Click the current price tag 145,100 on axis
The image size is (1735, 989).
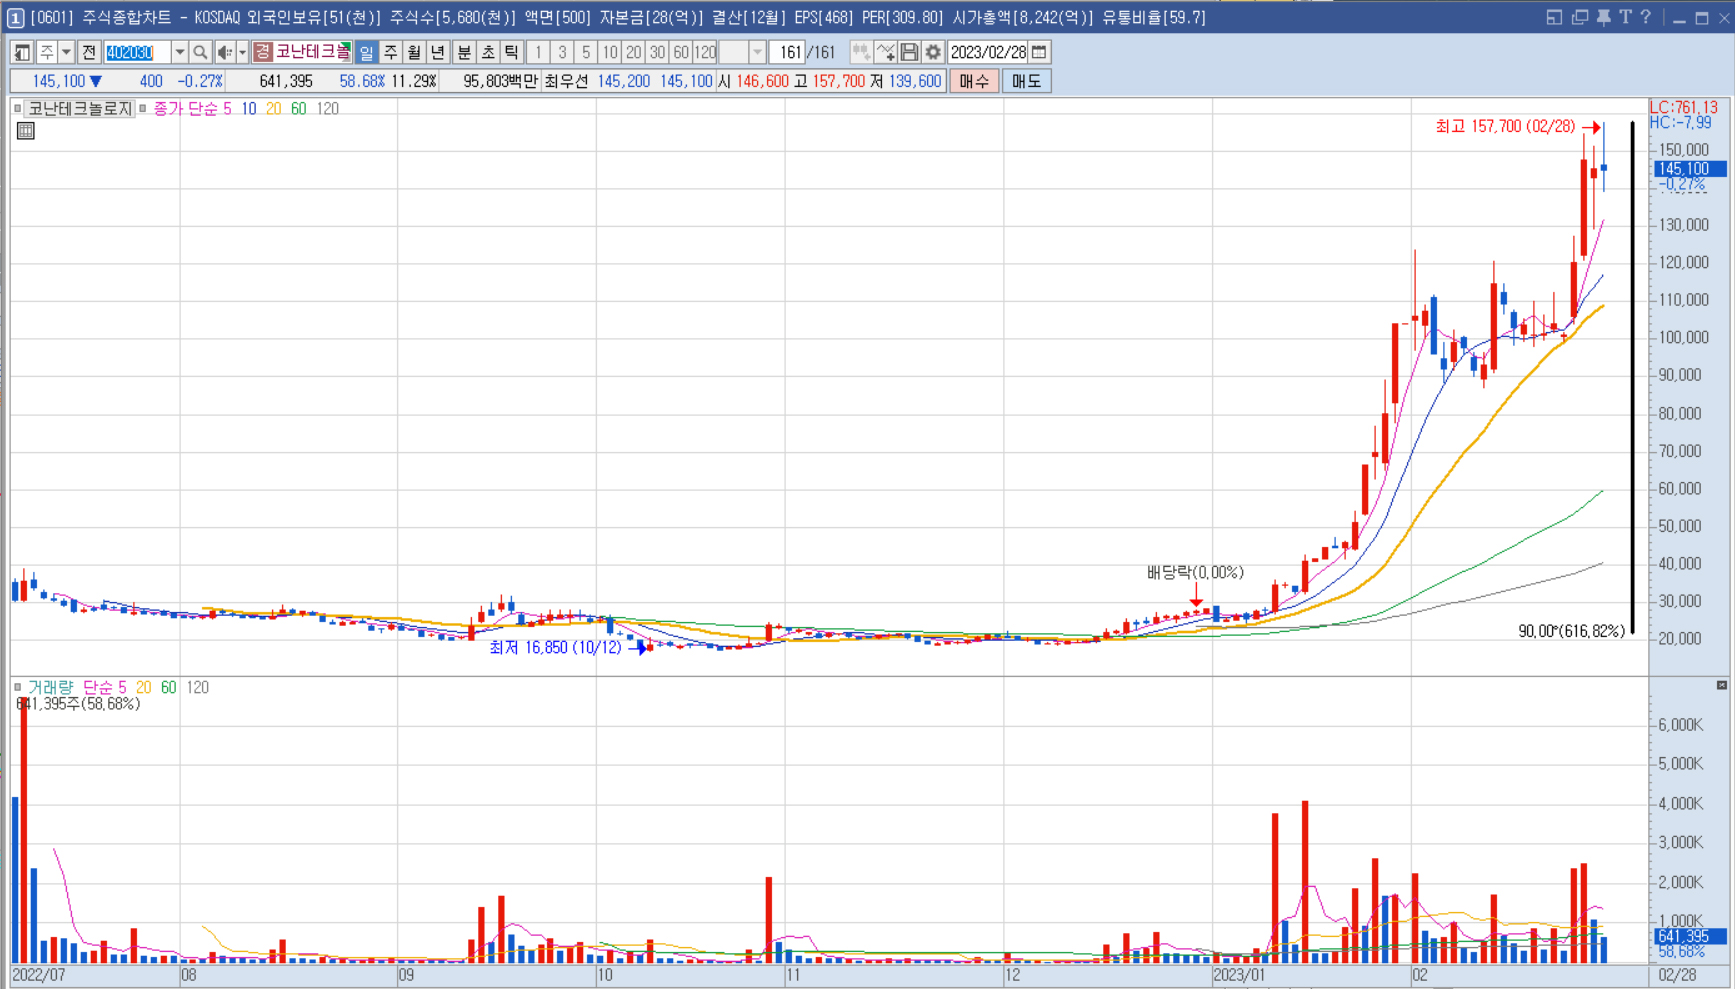(x=1690, y=169)
